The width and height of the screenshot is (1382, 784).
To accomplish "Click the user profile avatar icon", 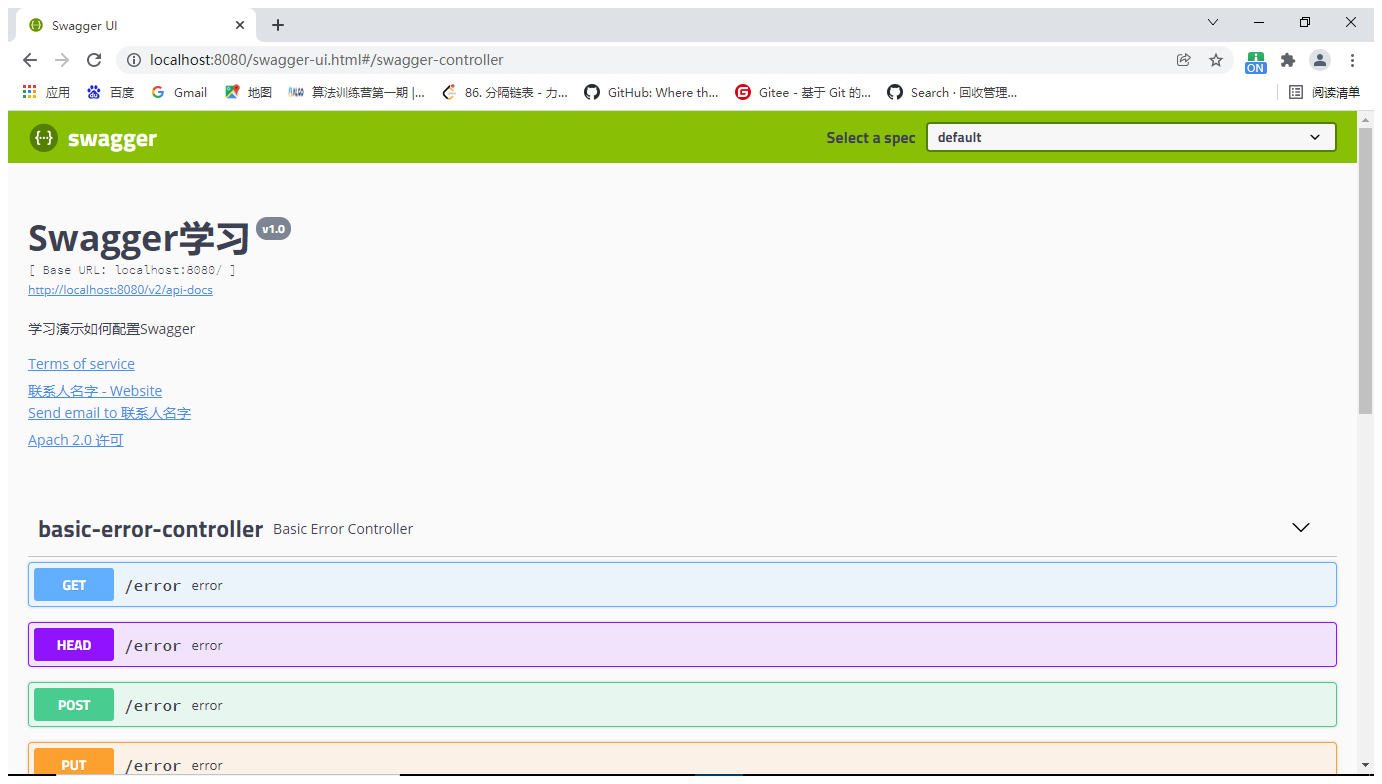I will pos(1319,60).
